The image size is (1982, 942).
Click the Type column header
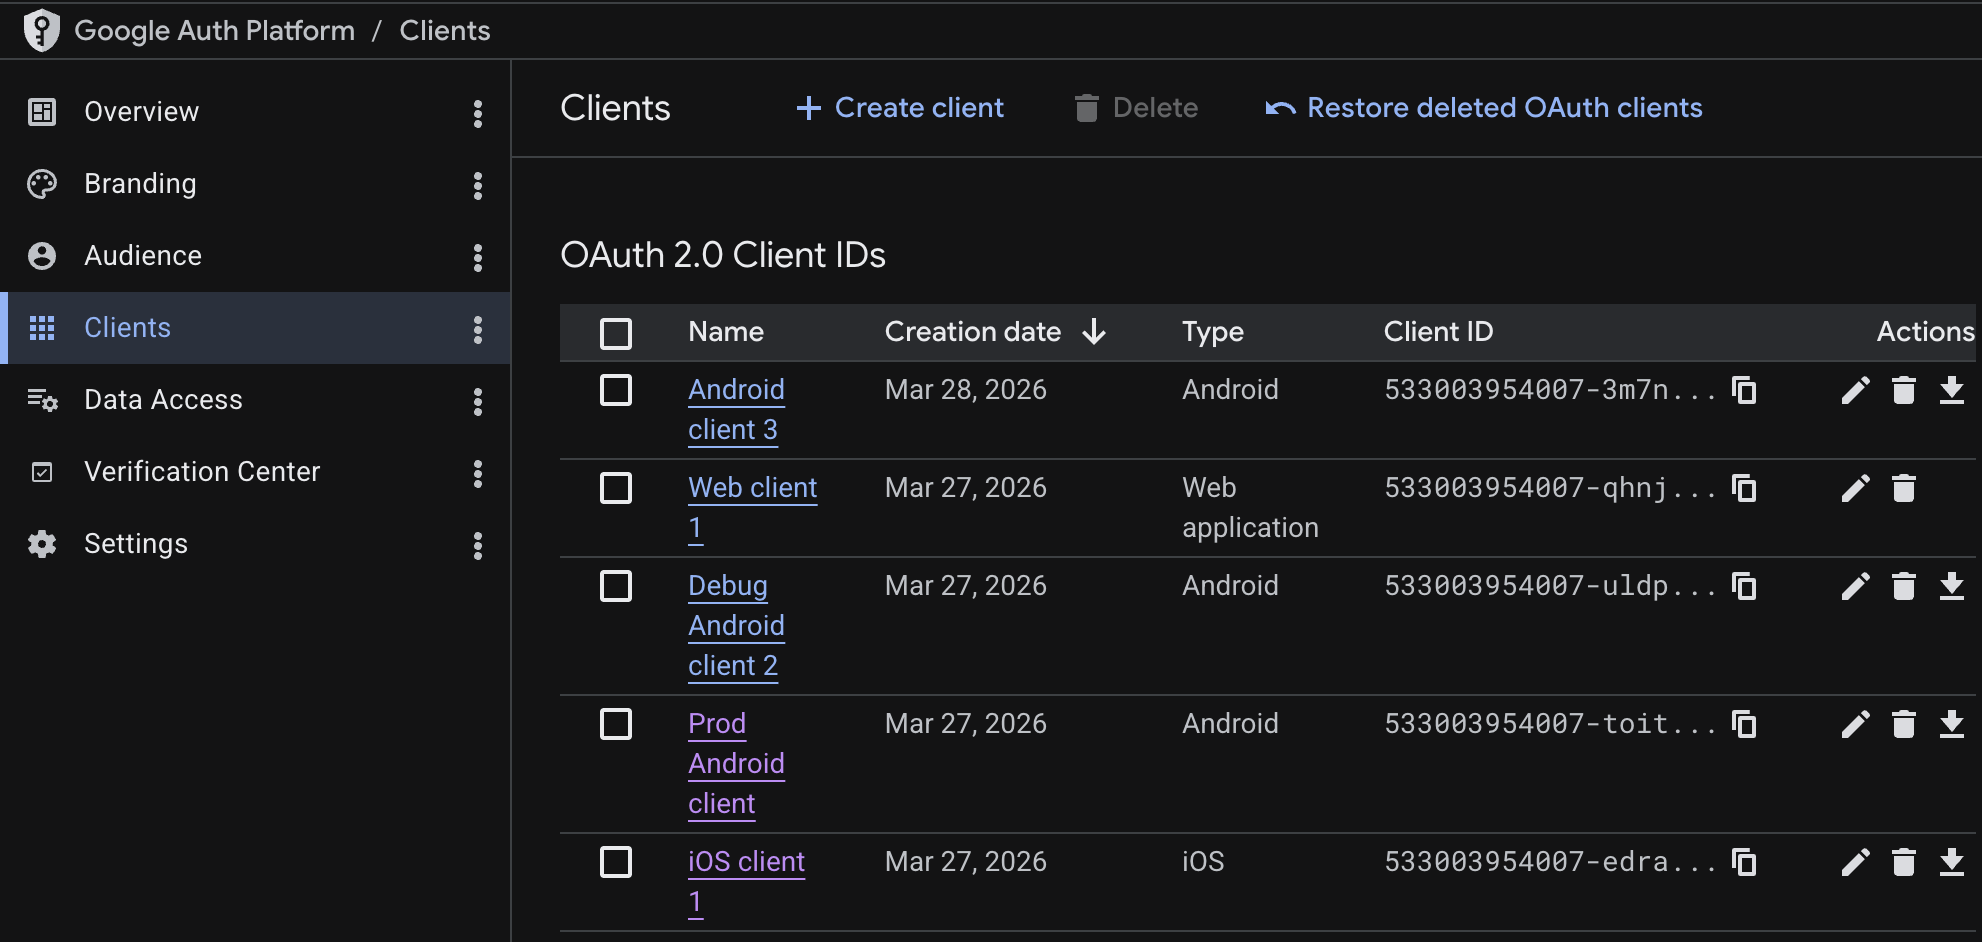(1213, 332)
